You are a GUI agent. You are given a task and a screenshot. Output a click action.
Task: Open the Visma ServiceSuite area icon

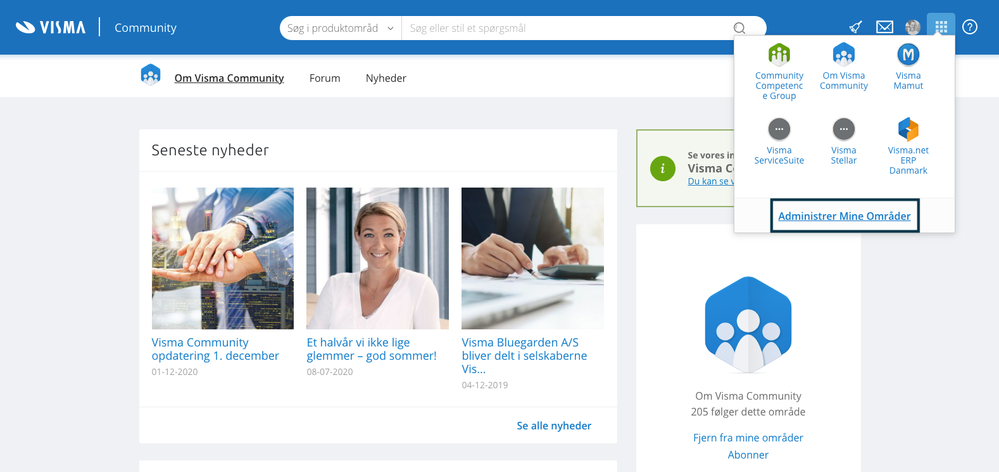(779, 129)
